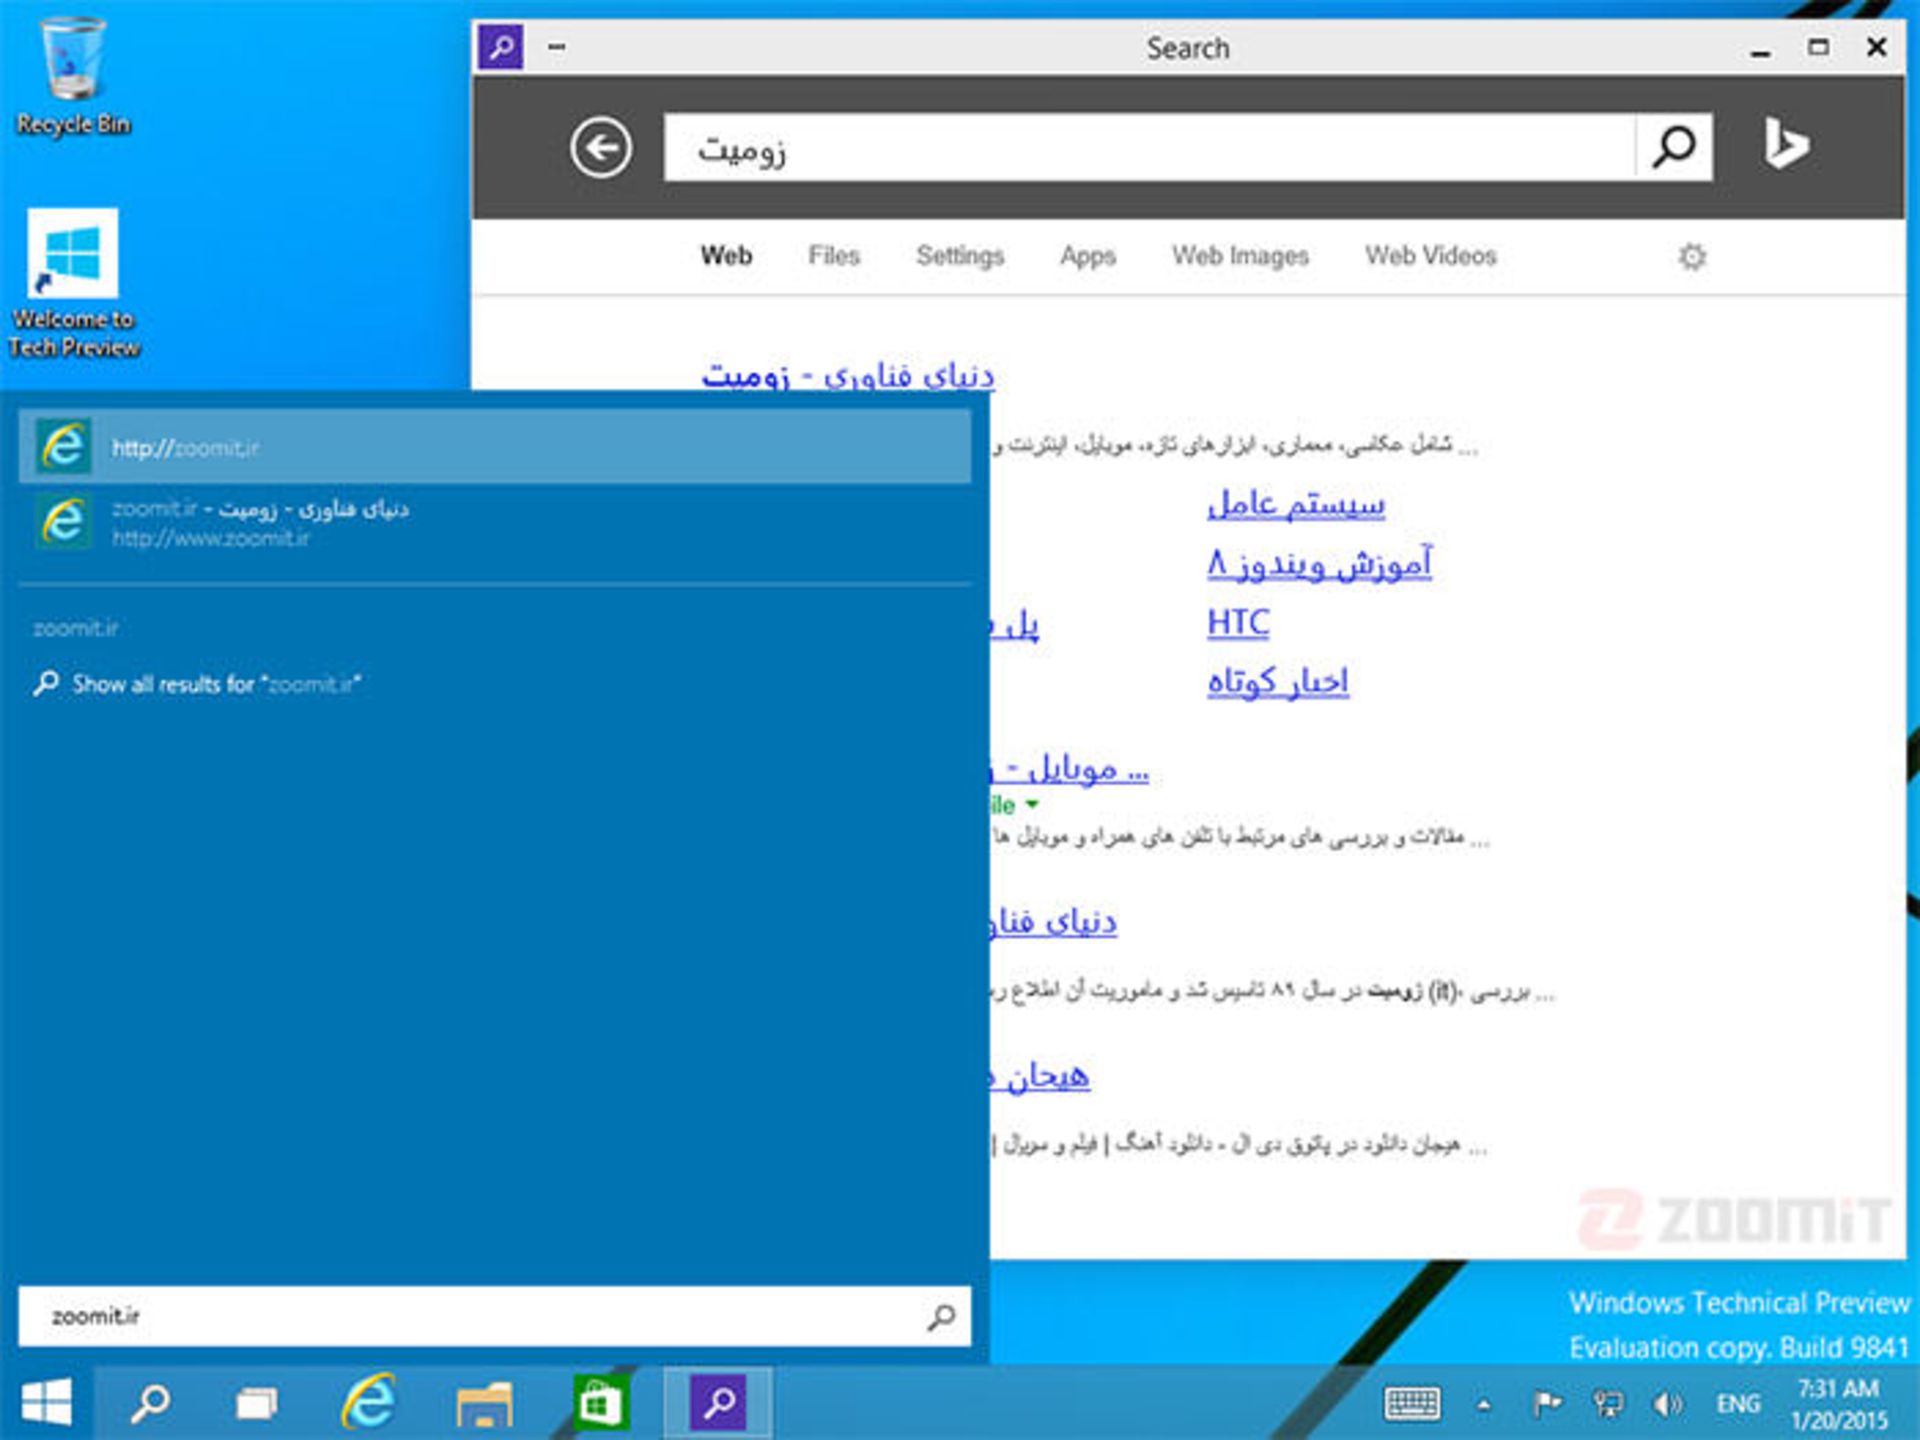Open the اخبار کوتاه link
The height and width of the screenshot is (1440, 1920).
[1278, 681]
